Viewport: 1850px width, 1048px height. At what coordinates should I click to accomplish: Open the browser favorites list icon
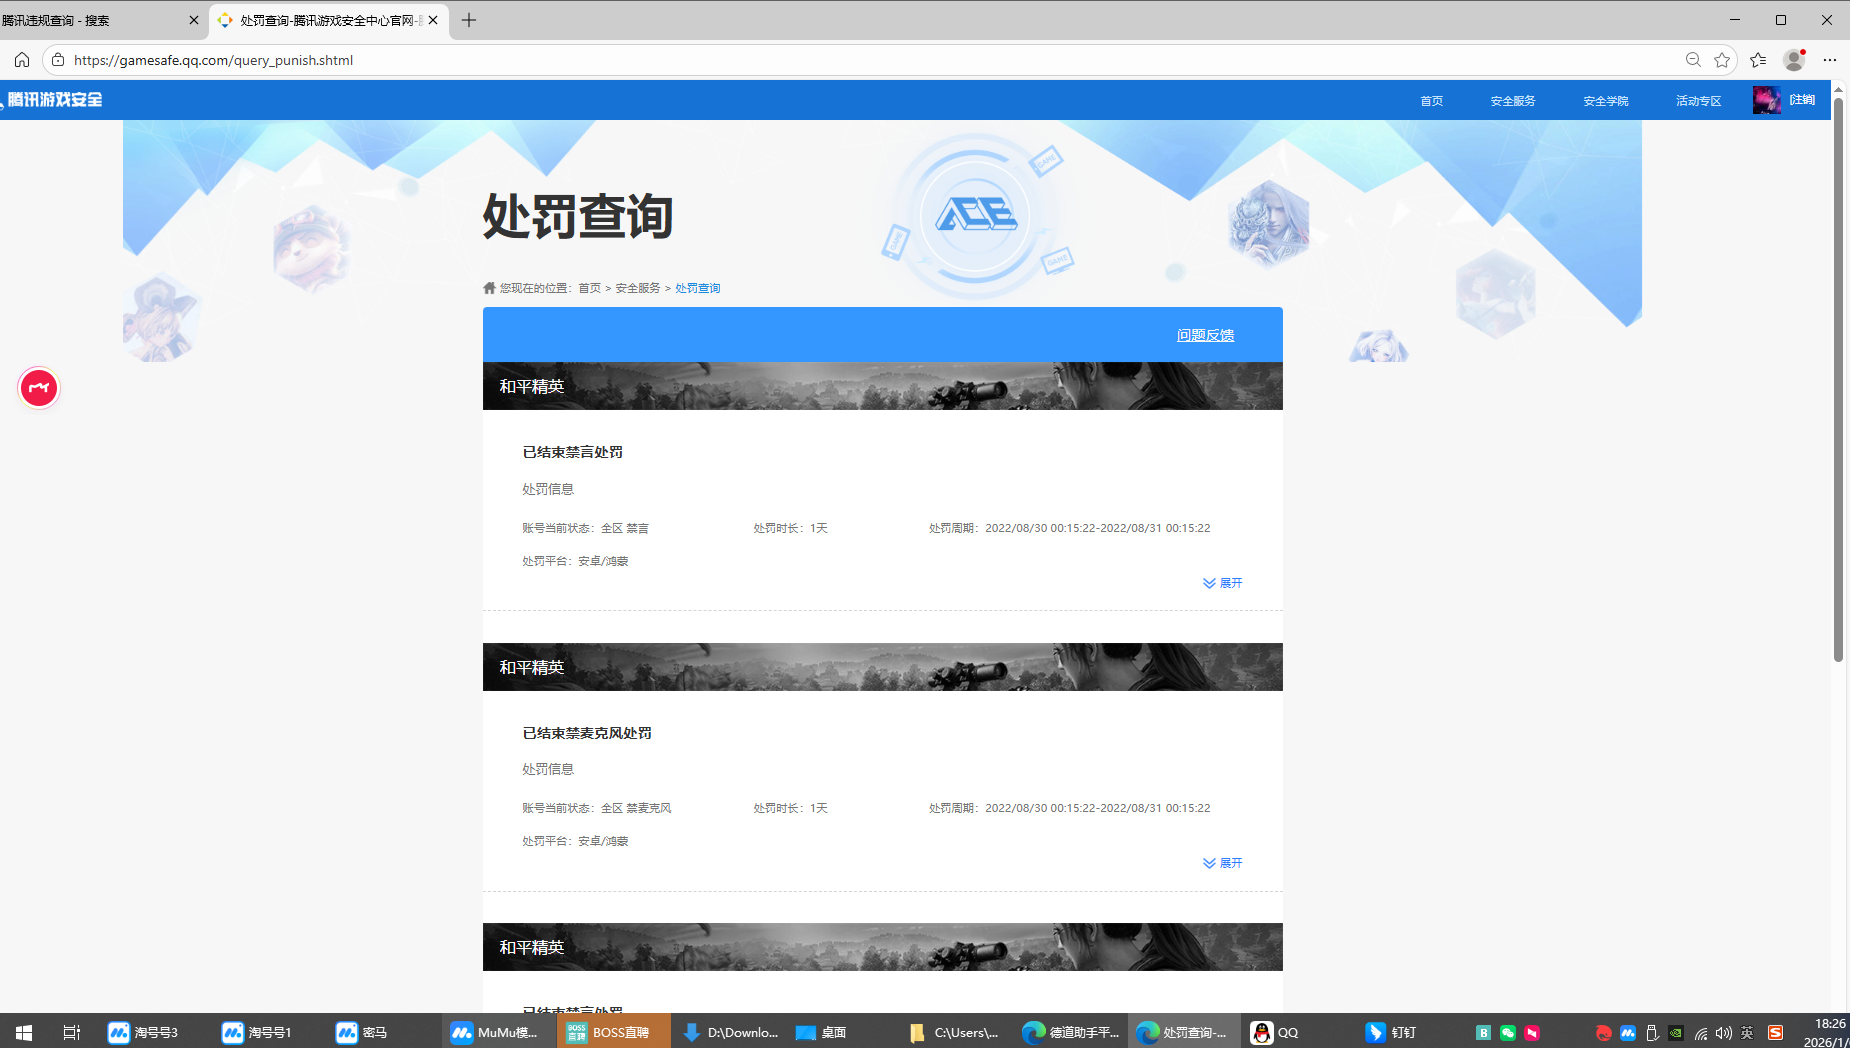pos(1759,60)
